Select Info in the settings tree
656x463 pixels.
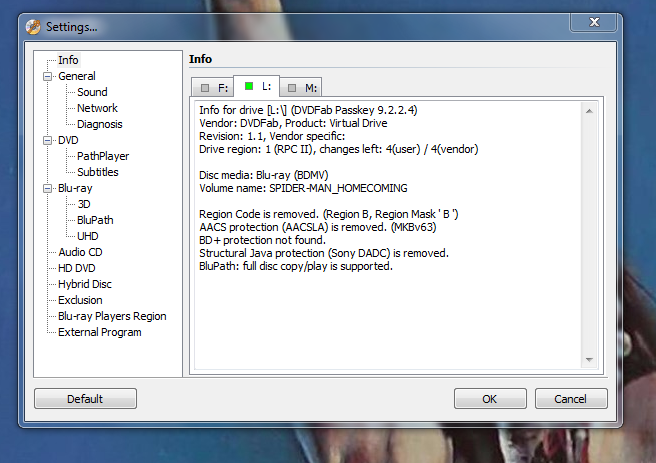pos(68,60)
